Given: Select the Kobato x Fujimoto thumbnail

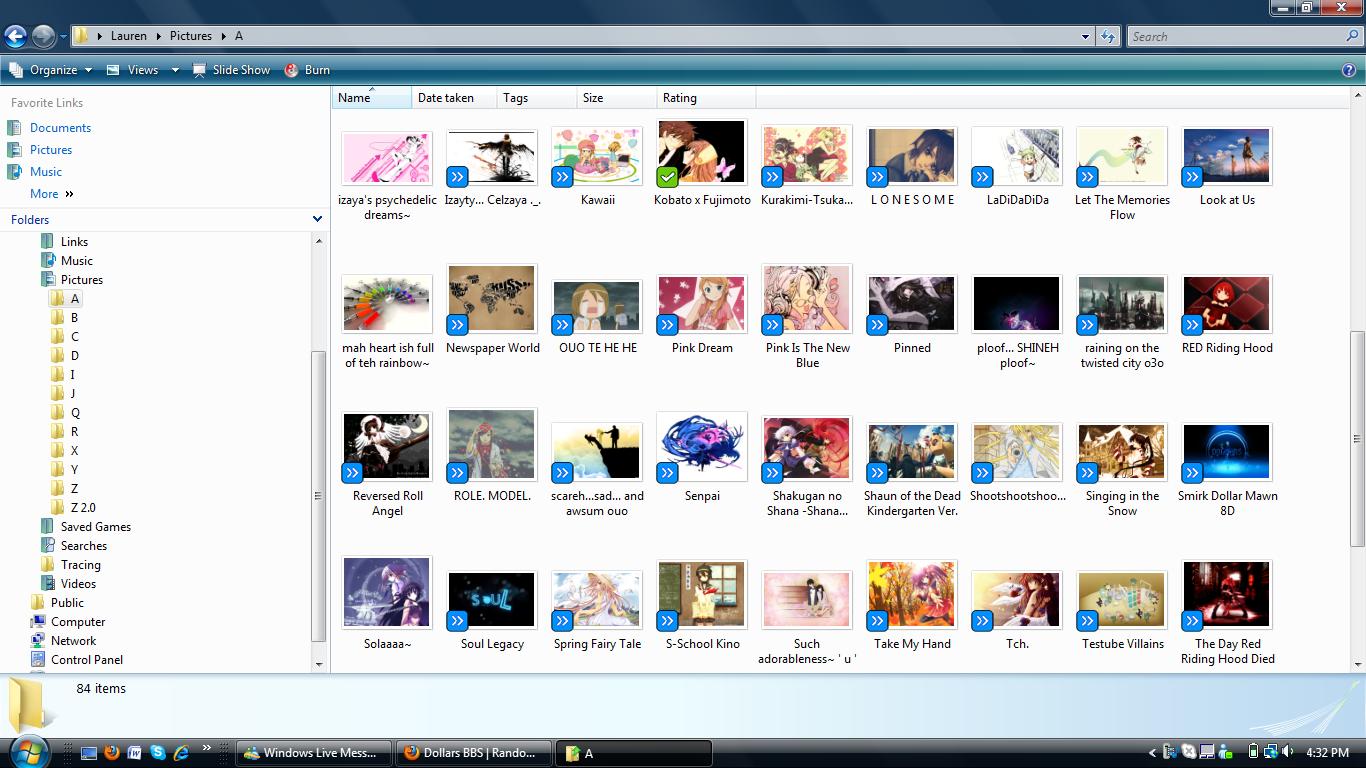Looking at the screenshot, I should coord(702,153).
